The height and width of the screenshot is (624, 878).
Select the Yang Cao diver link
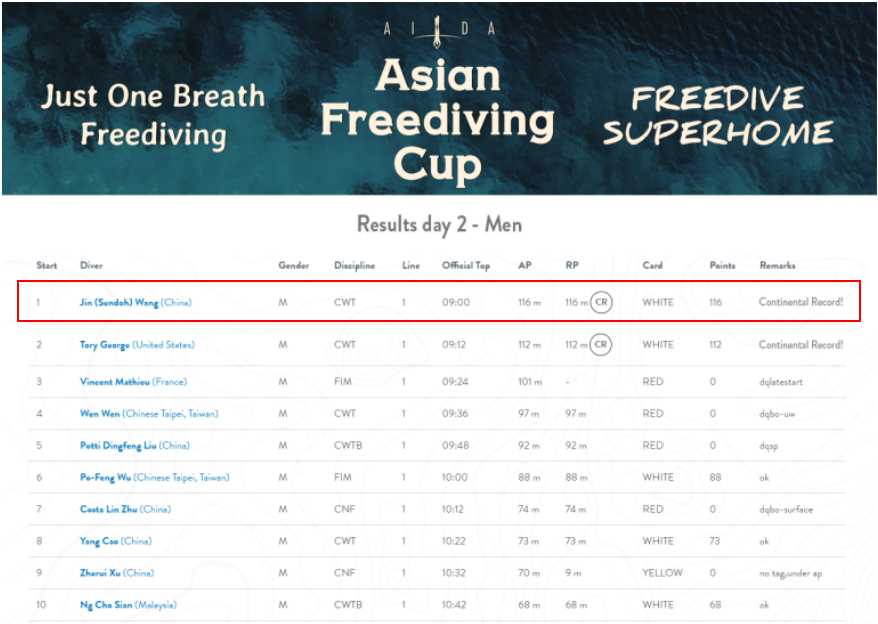click(99, 542)
